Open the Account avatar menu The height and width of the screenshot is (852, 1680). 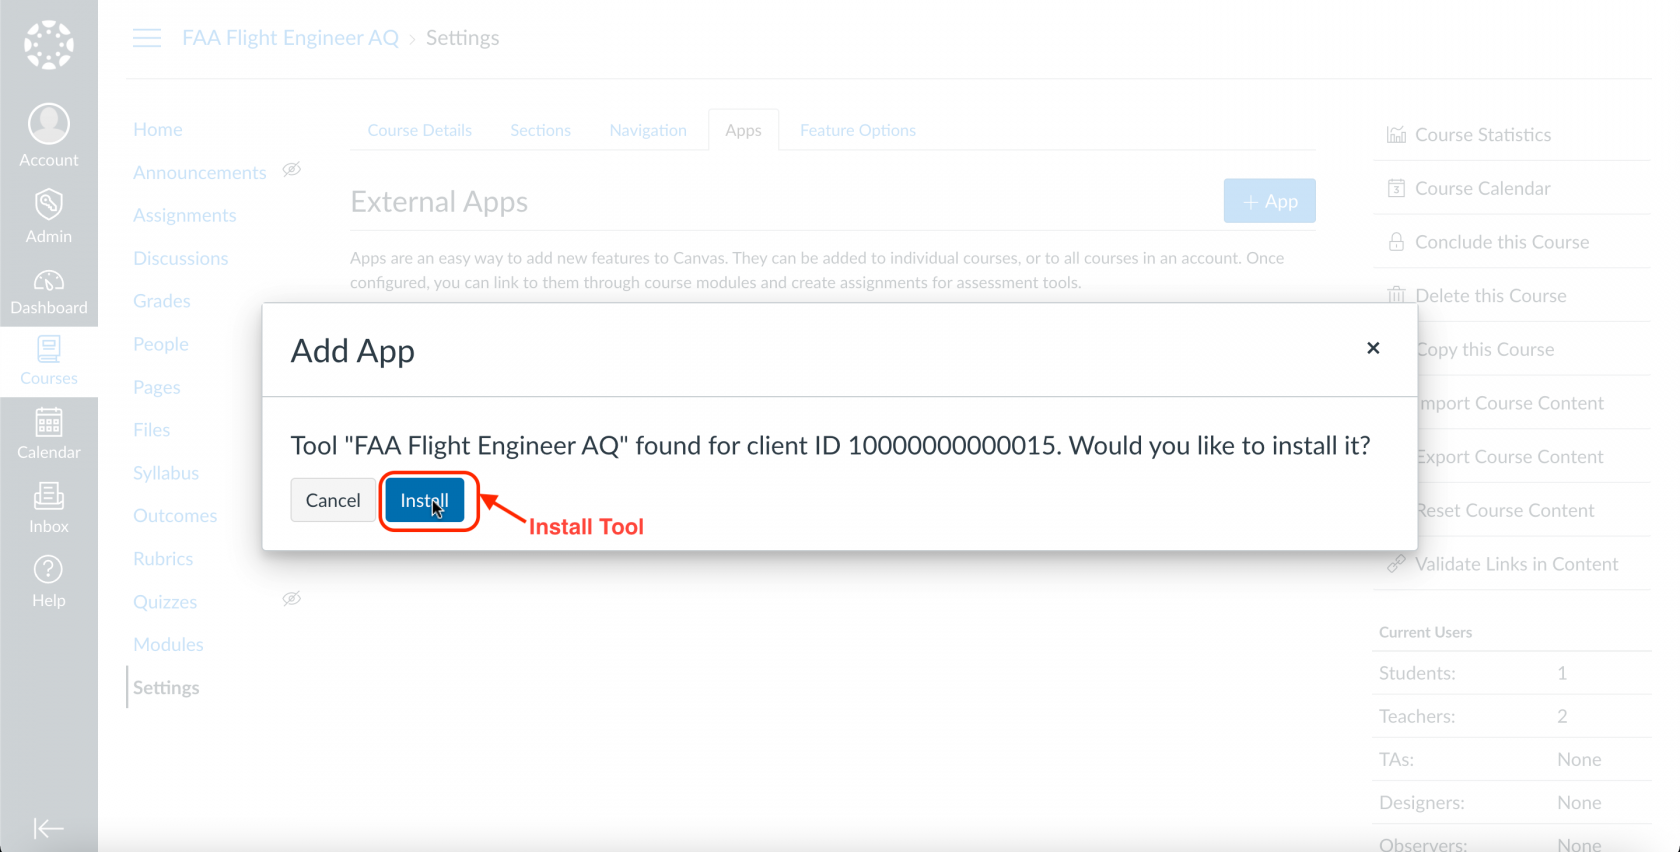pos(49,124)
